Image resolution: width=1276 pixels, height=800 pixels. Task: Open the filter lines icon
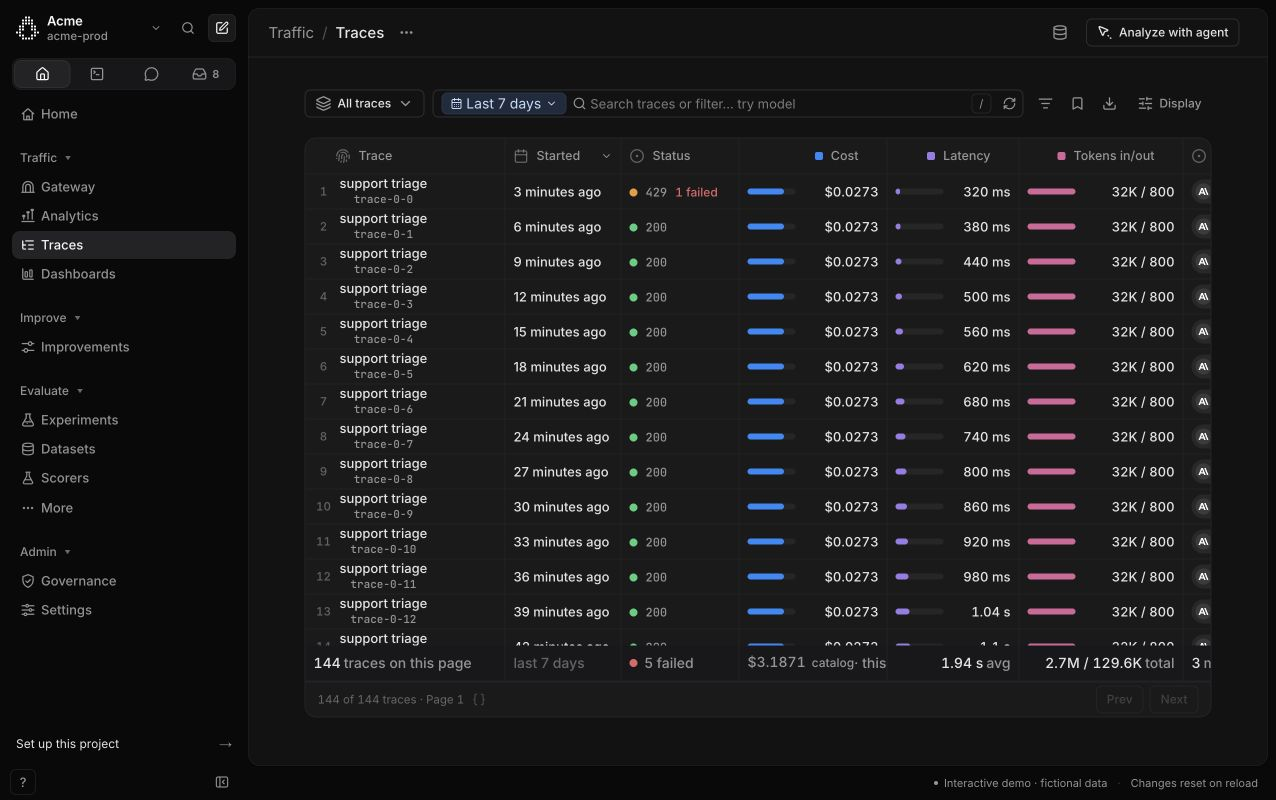tap(1045, 104)
